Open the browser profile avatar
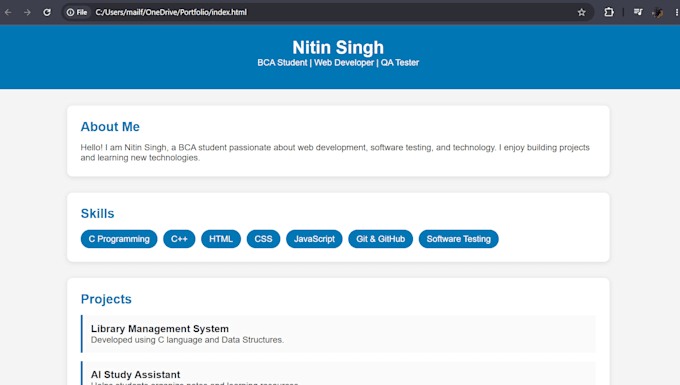Viewport: 680px width, 385px height. tap(657, 12)
